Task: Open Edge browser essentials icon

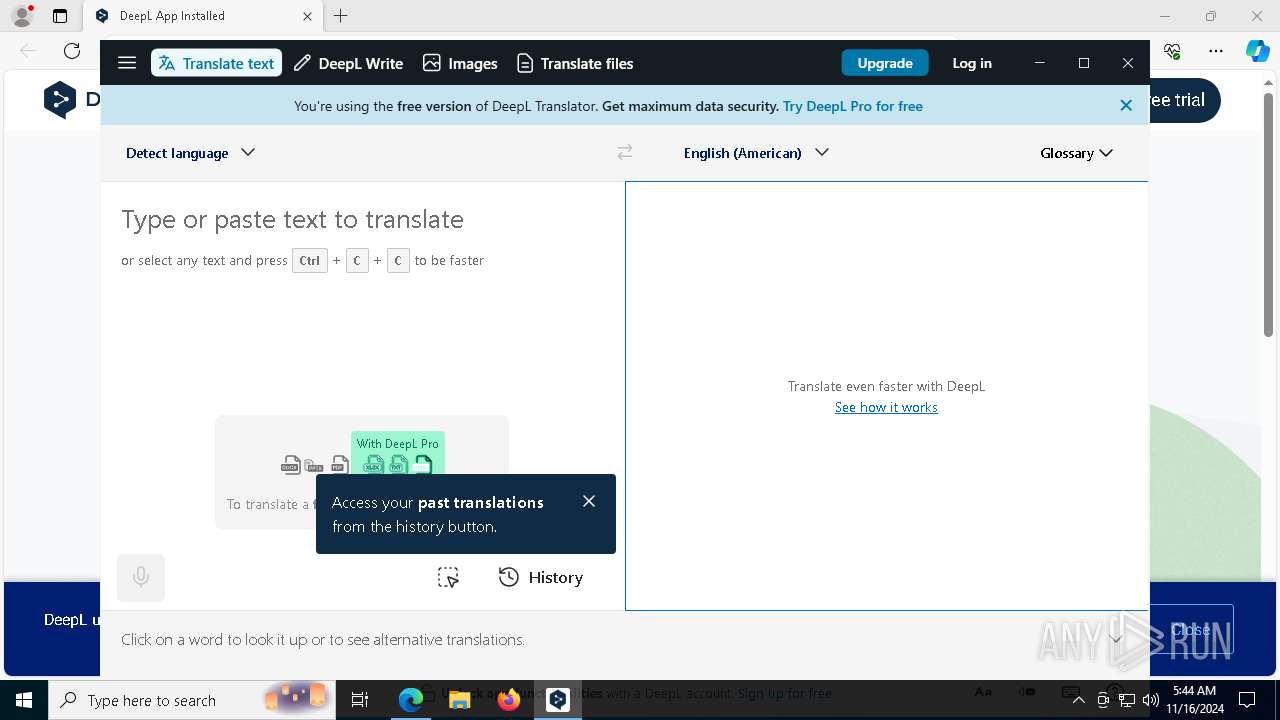Action: click(1173, 50)
